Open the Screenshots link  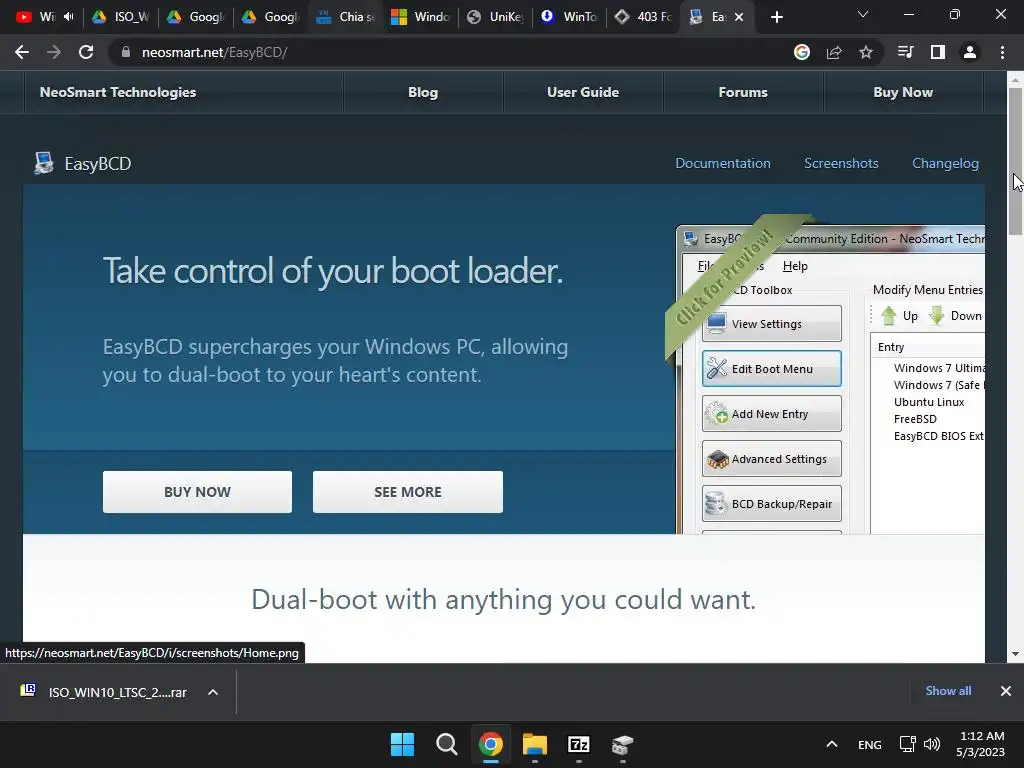coord(841,163)
